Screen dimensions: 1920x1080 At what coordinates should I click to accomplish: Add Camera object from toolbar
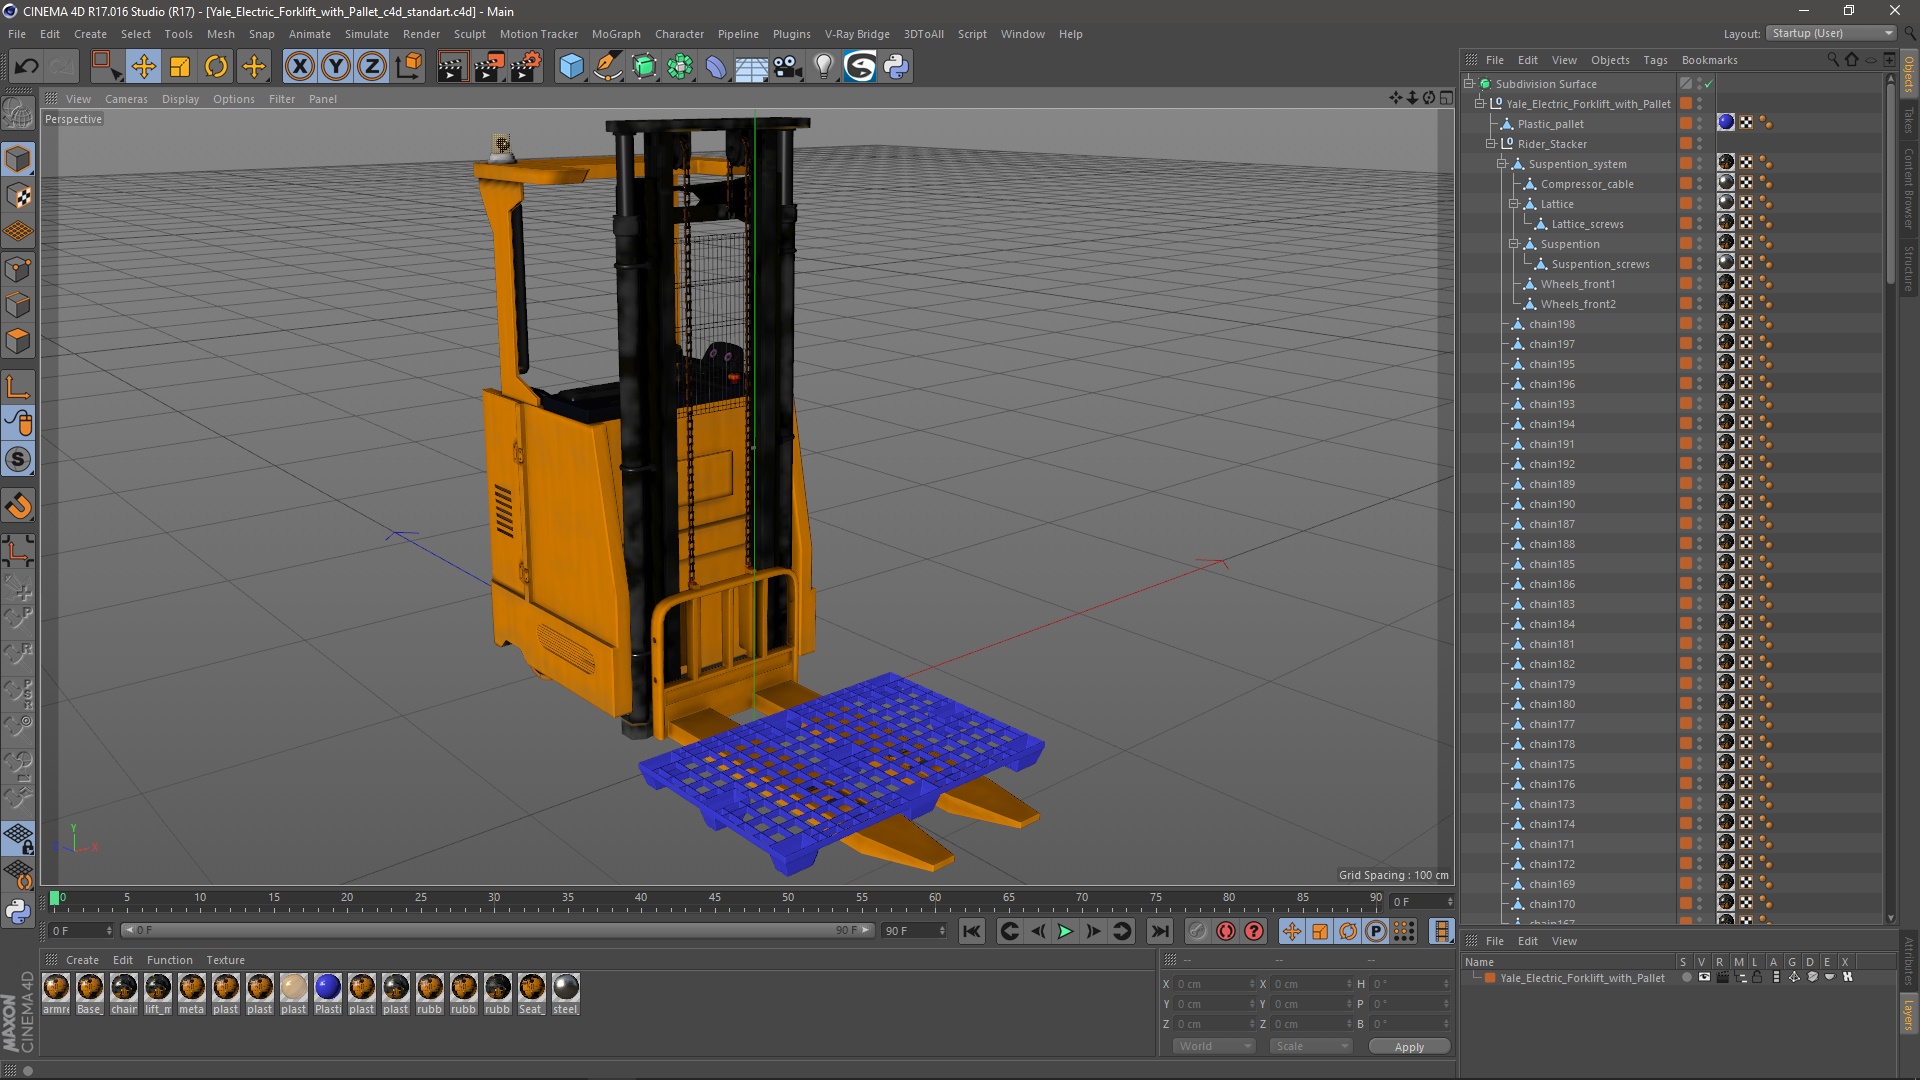788,67
